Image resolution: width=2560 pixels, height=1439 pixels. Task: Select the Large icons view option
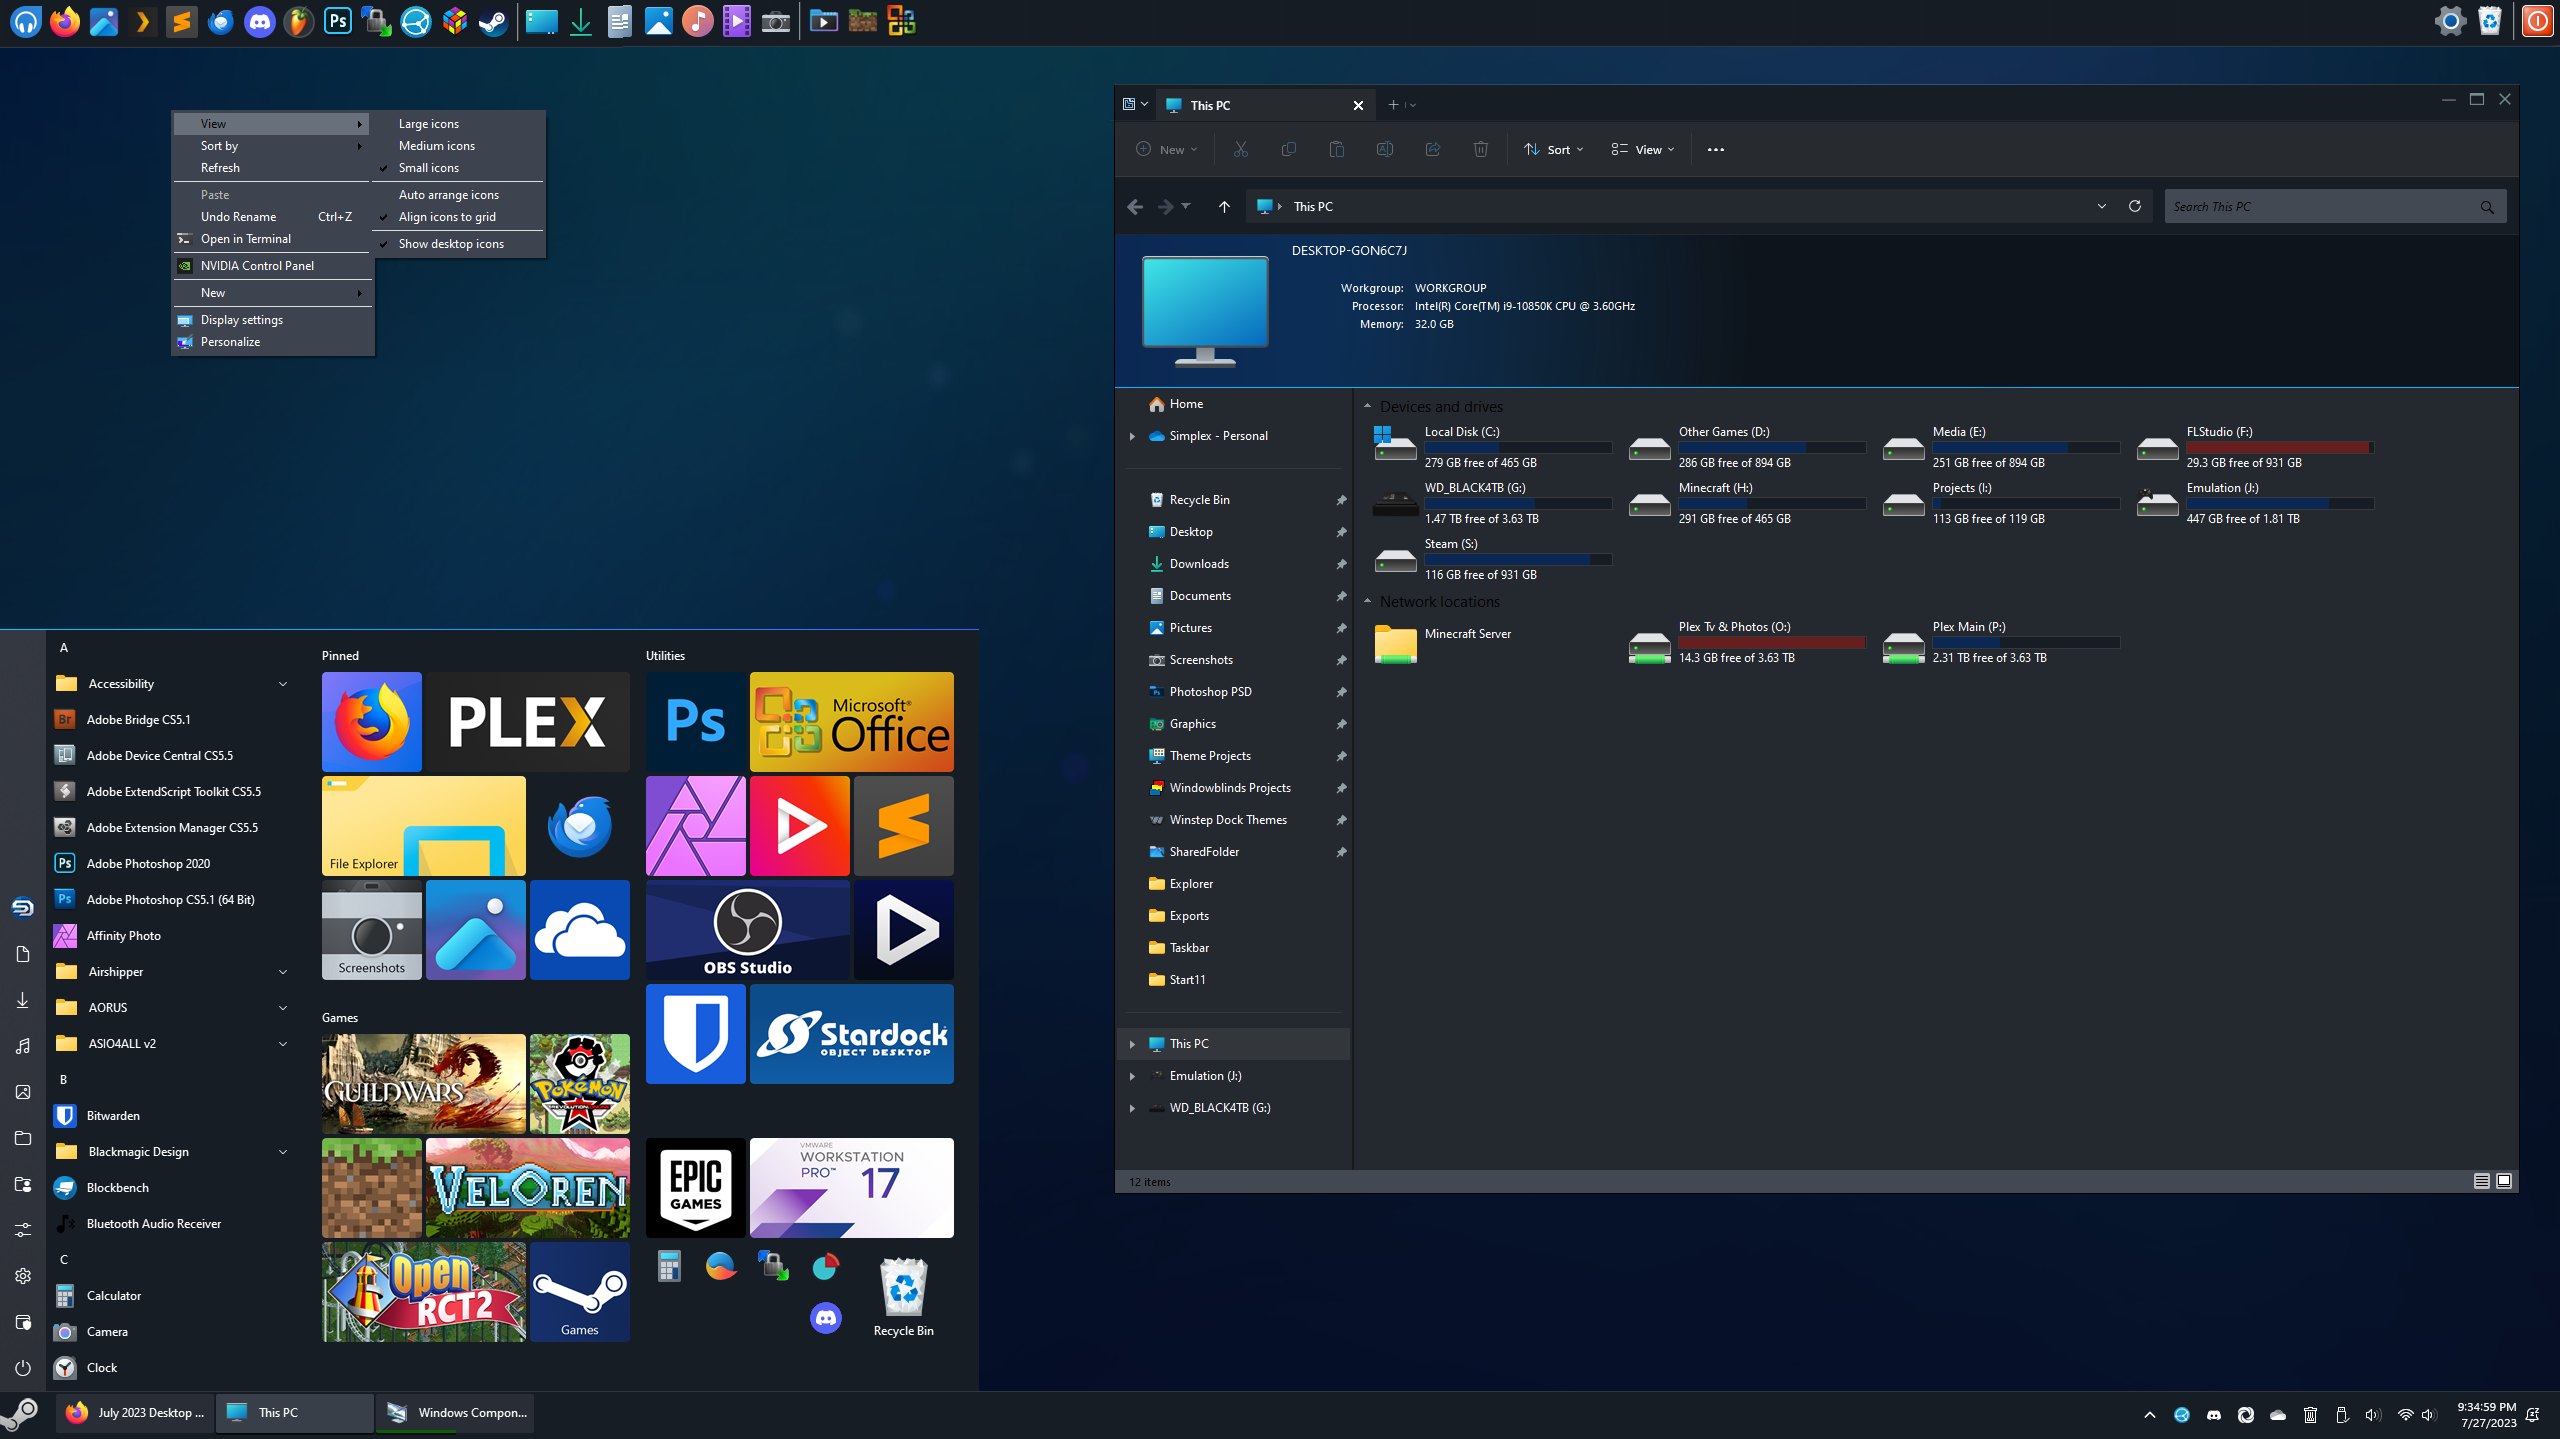click(x=458, y=124)
